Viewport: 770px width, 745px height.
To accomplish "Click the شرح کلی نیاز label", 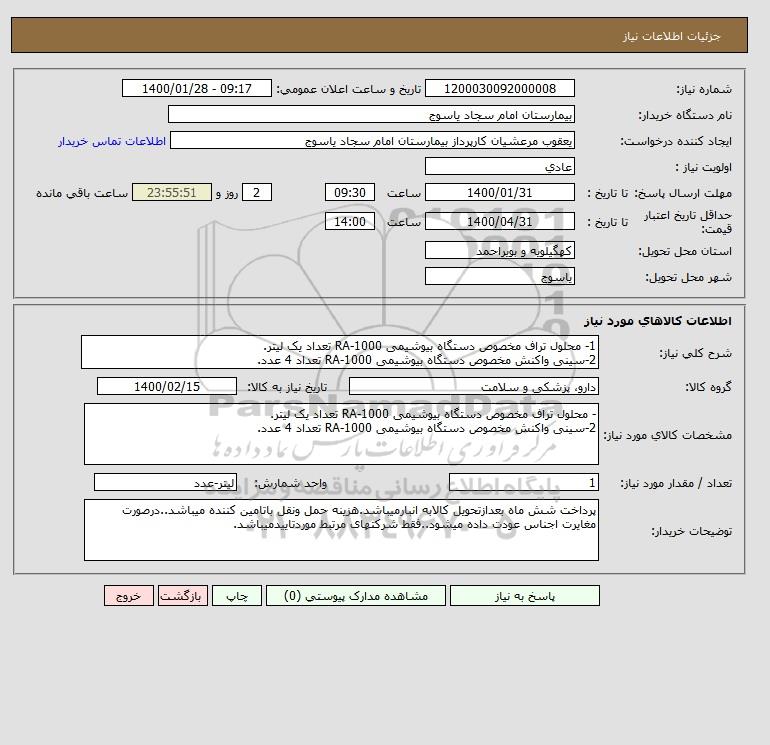I will point(695,353).
